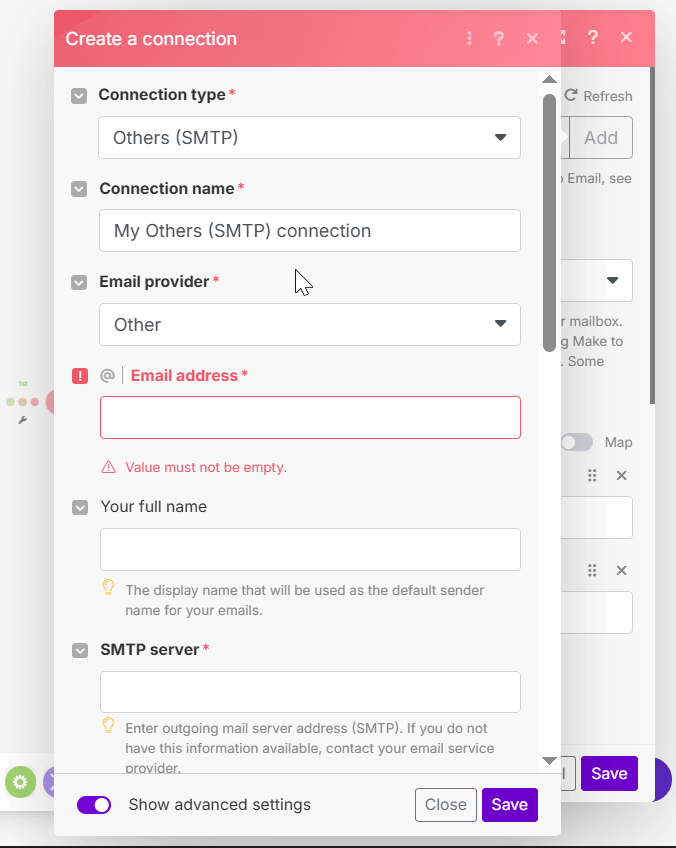Collapse the Your full name field toggle
Viewport: 676px width, 848px height.
(x=80, y=507)
